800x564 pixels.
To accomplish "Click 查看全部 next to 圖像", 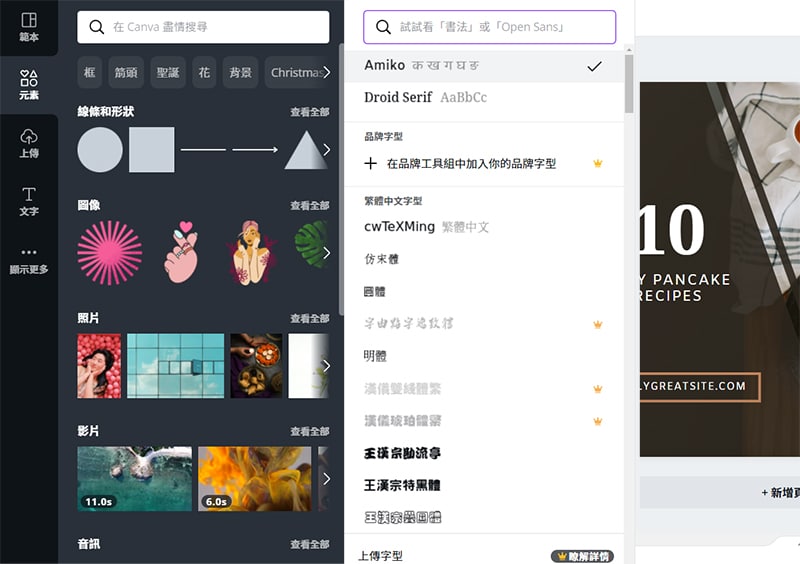I will pos(309,206).
